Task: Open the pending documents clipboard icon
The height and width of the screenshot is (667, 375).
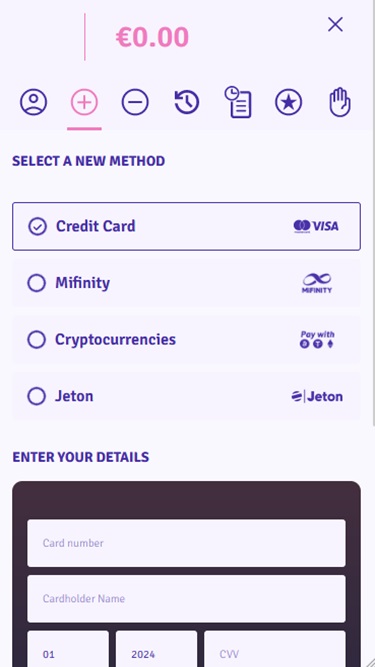Action: click(238, 102)
